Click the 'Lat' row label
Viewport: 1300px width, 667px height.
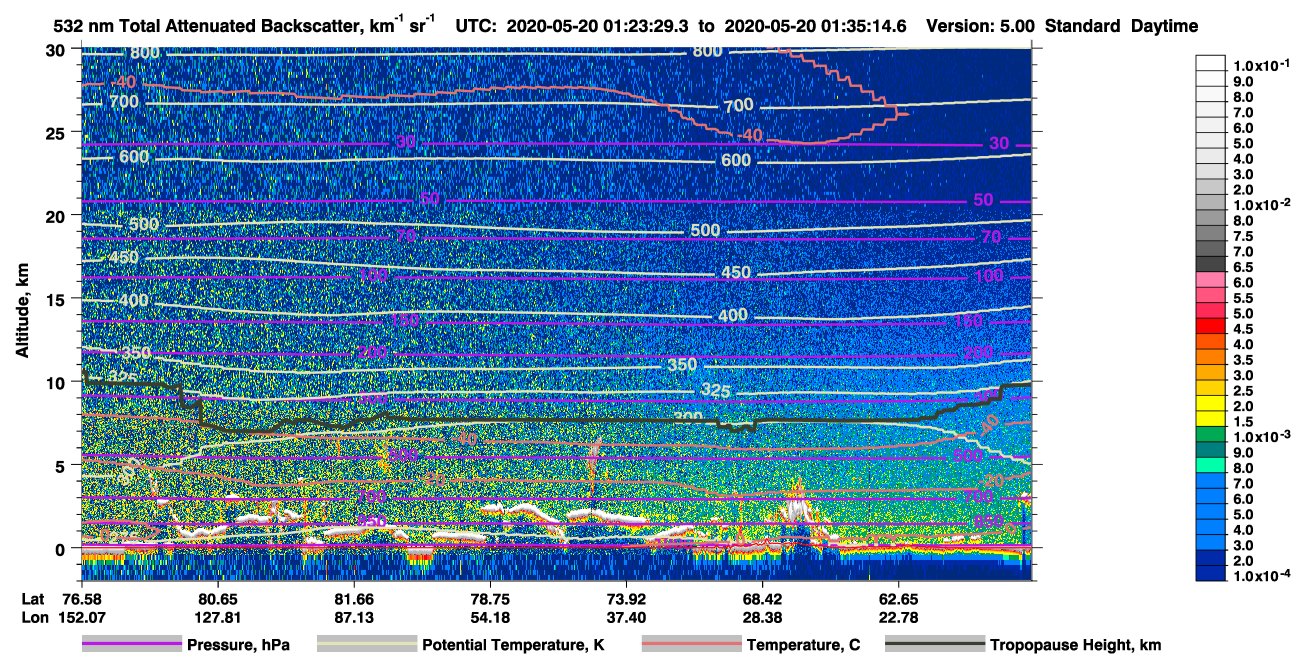pyautogui.click(x=33, y=599)
